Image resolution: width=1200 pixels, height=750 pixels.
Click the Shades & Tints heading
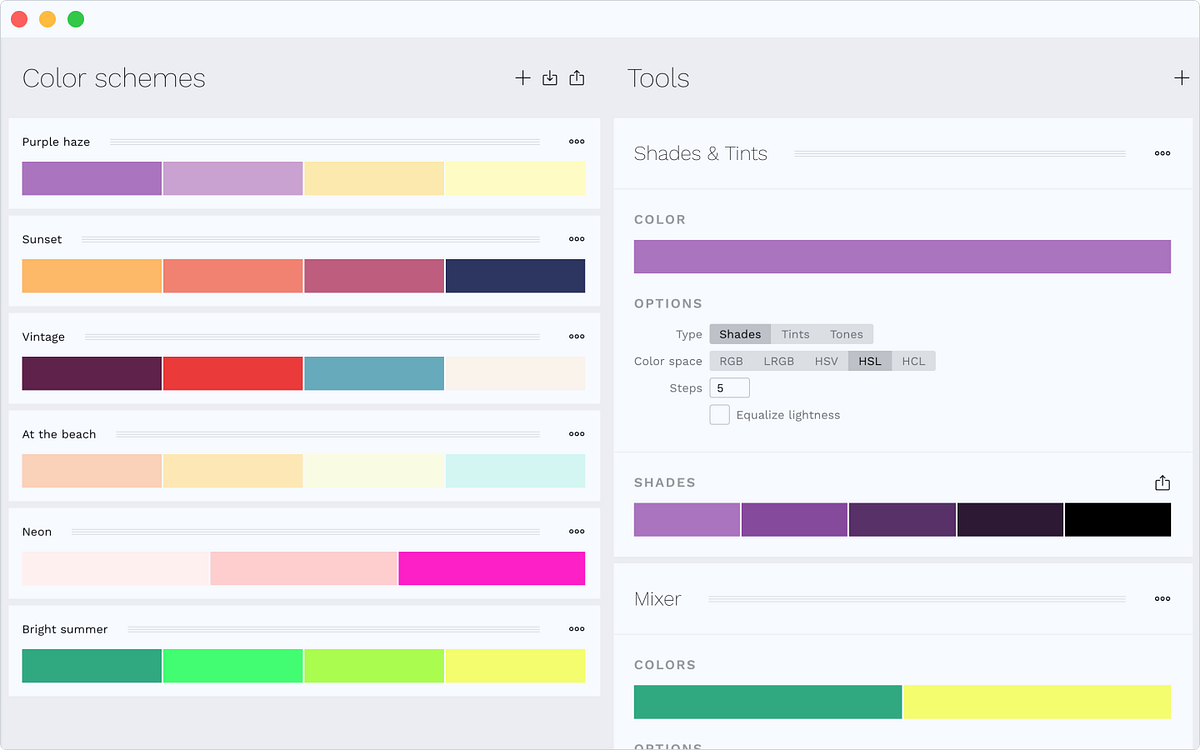[700, 153]
